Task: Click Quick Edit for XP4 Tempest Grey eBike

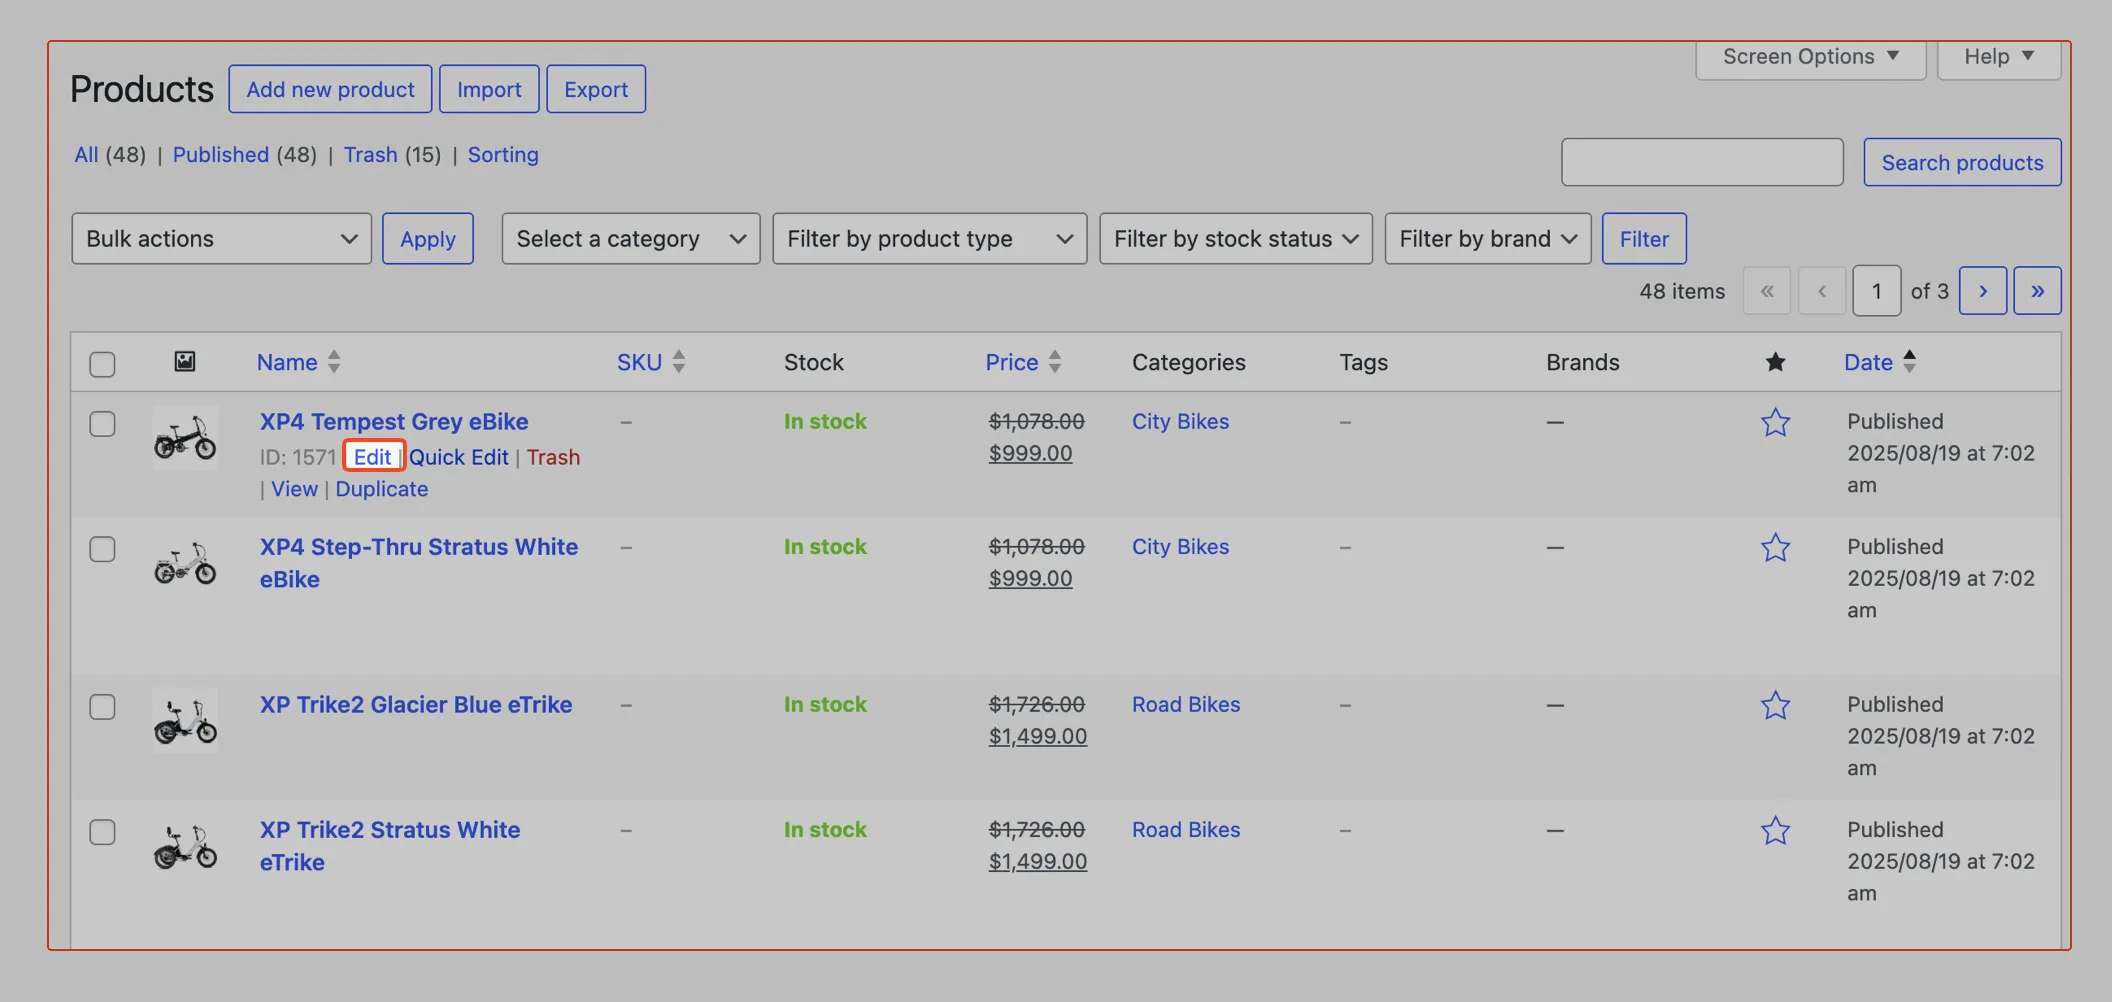Action: pos(459,457)
